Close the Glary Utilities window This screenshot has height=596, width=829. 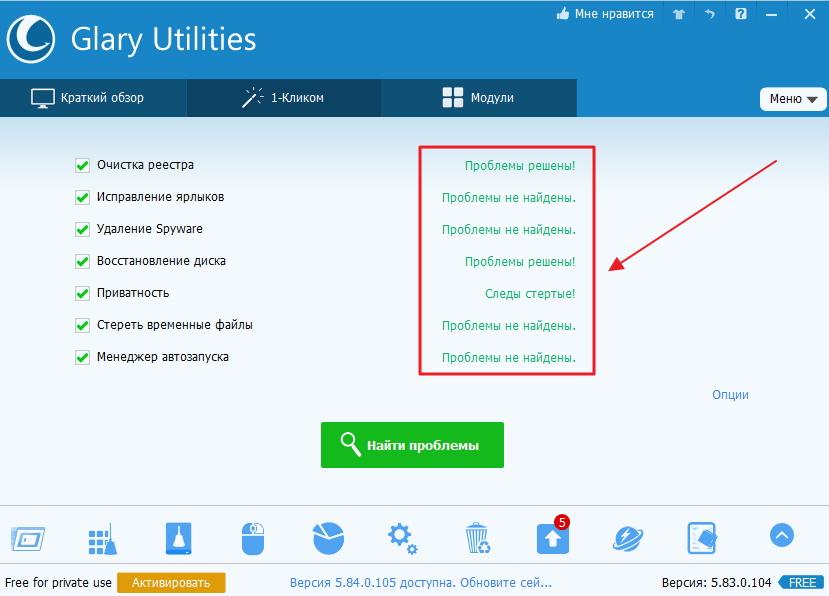pyautogui.click(x=809, y=14)
